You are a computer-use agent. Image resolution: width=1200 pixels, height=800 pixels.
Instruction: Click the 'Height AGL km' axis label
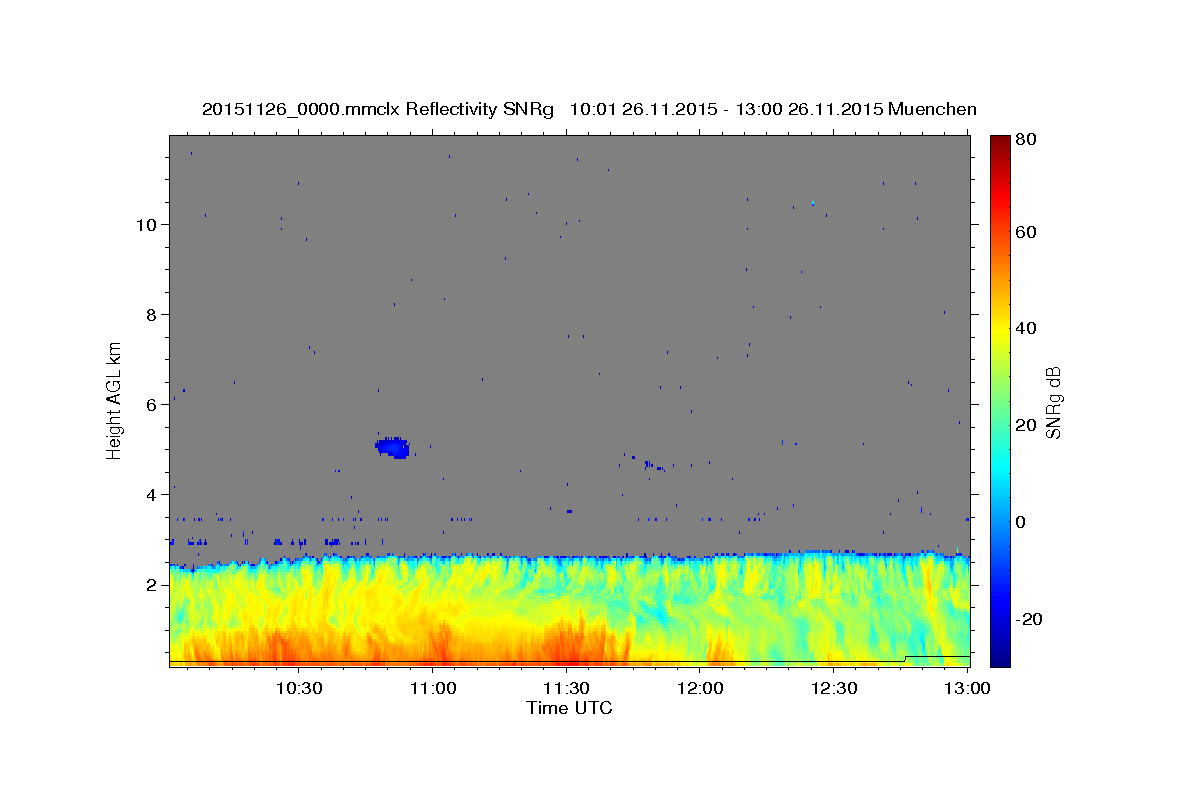point(114,400)
